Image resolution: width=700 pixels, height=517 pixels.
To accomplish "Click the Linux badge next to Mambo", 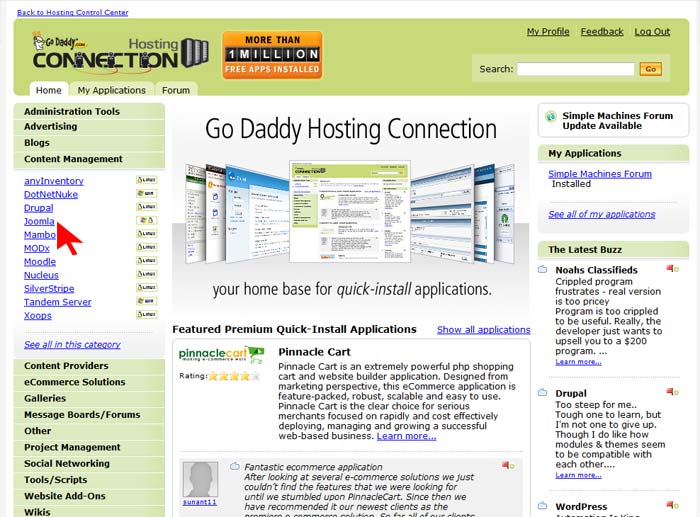I will pyautogui.click(x=146, y=233).
